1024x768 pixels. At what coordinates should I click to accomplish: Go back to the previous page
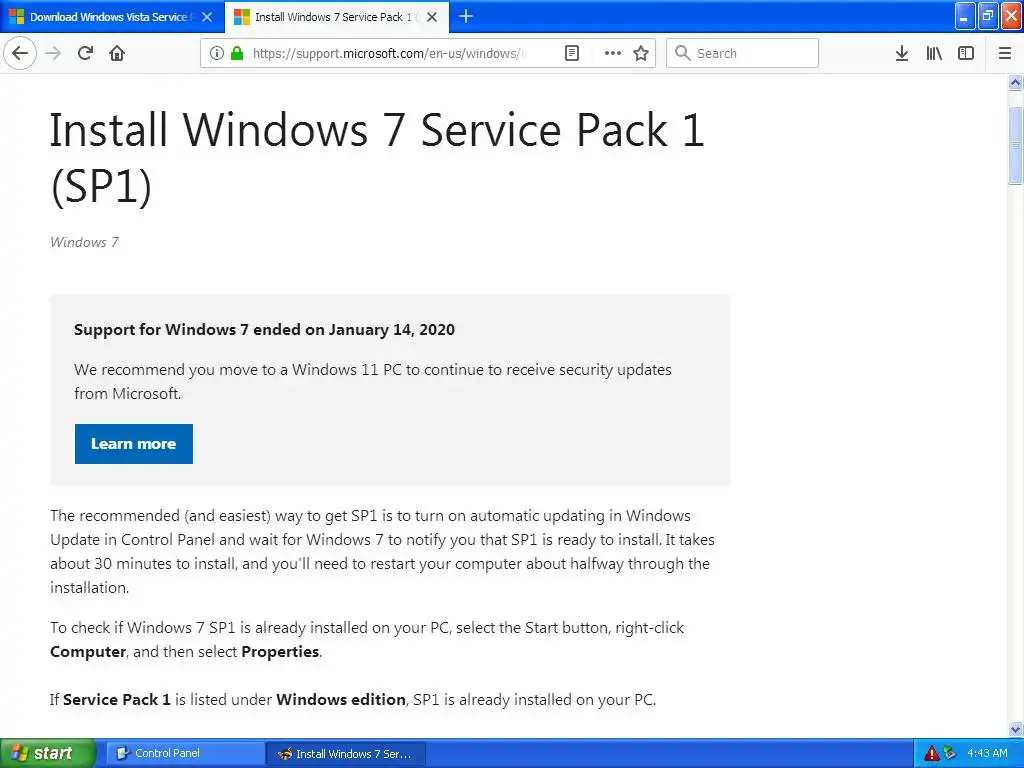[x=20, y=54]
